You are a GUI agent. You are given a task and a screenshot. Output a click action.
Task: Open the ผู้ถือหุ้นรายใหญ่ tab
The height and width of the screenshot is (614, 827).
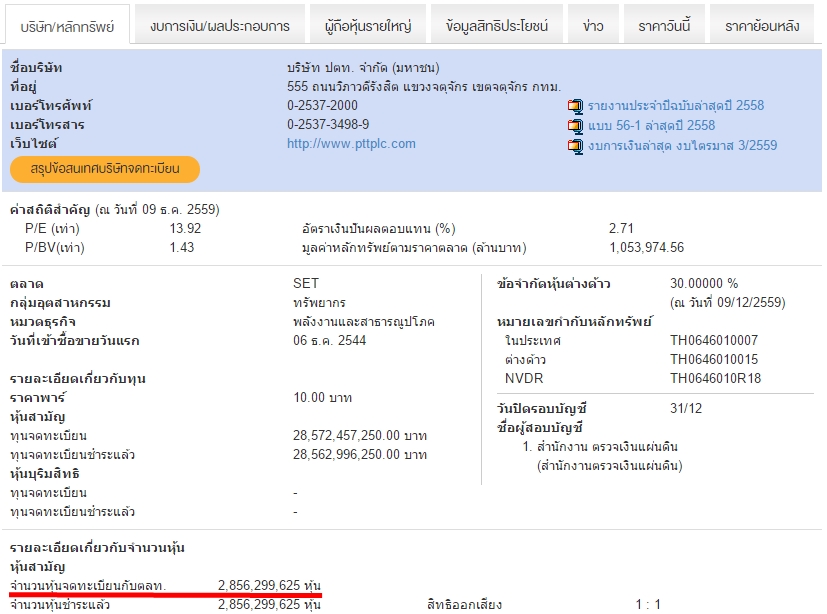(368, 24)
